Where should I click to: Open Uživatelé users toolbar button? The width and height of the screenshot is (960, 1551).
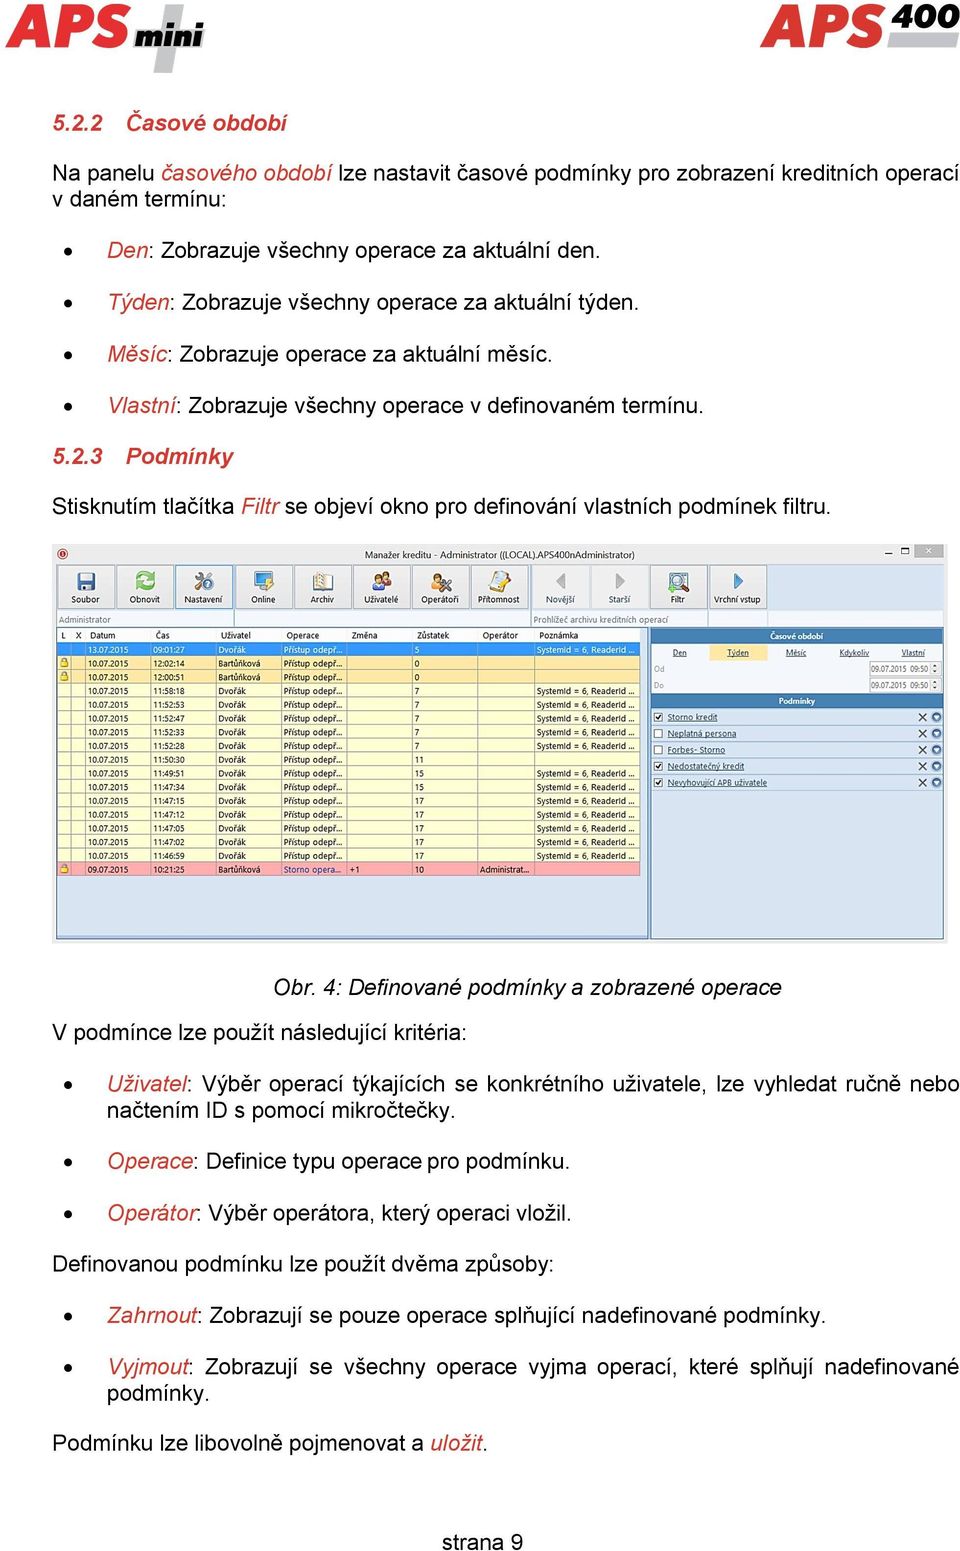tap(381, 587)
